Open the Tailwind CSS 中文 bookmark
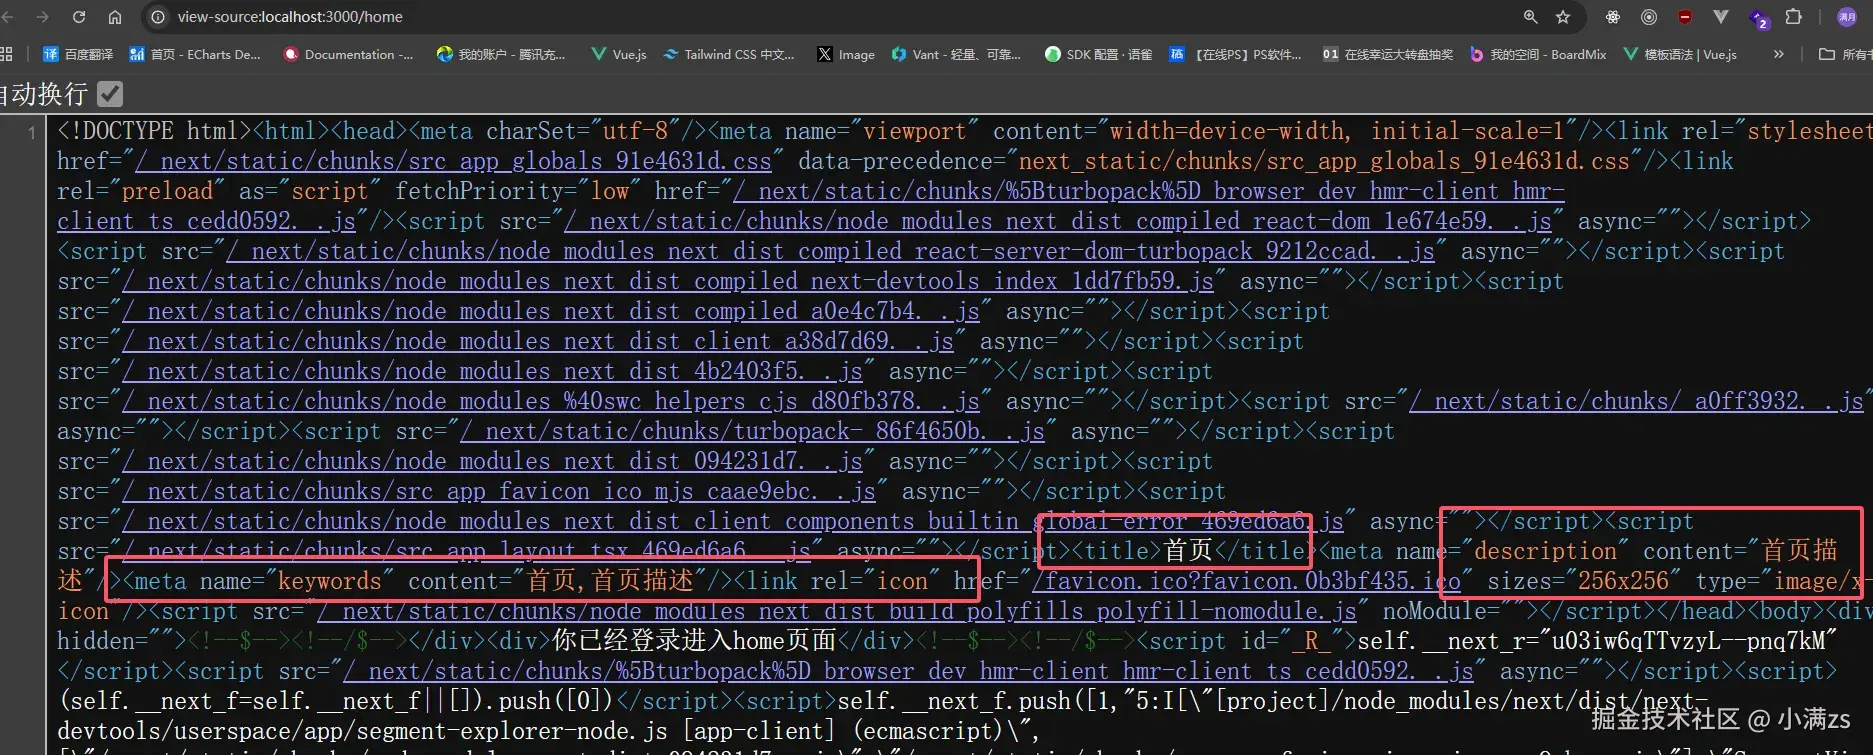Viewport: 1873px width, 755px height. [x=729, y=54]
